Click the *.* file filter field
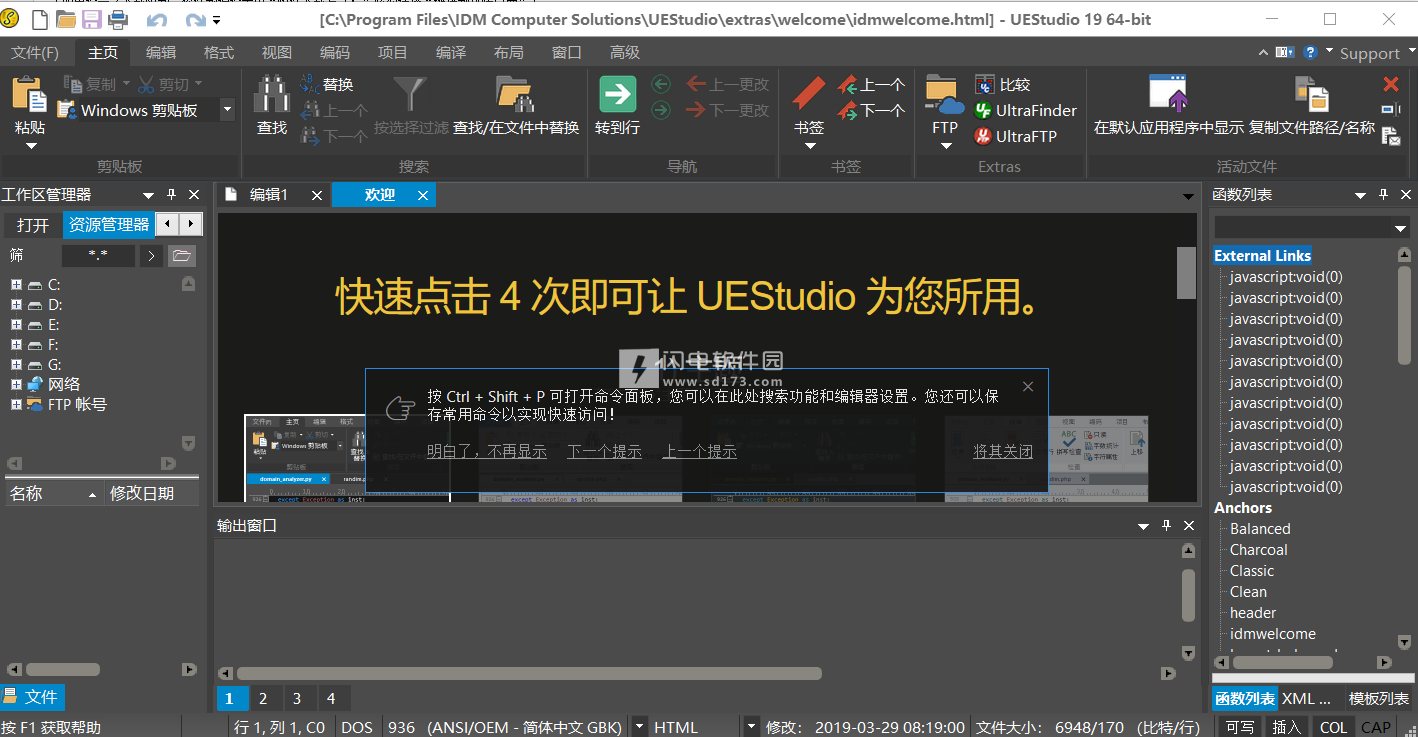The image size is (1418, 737). 98,256
